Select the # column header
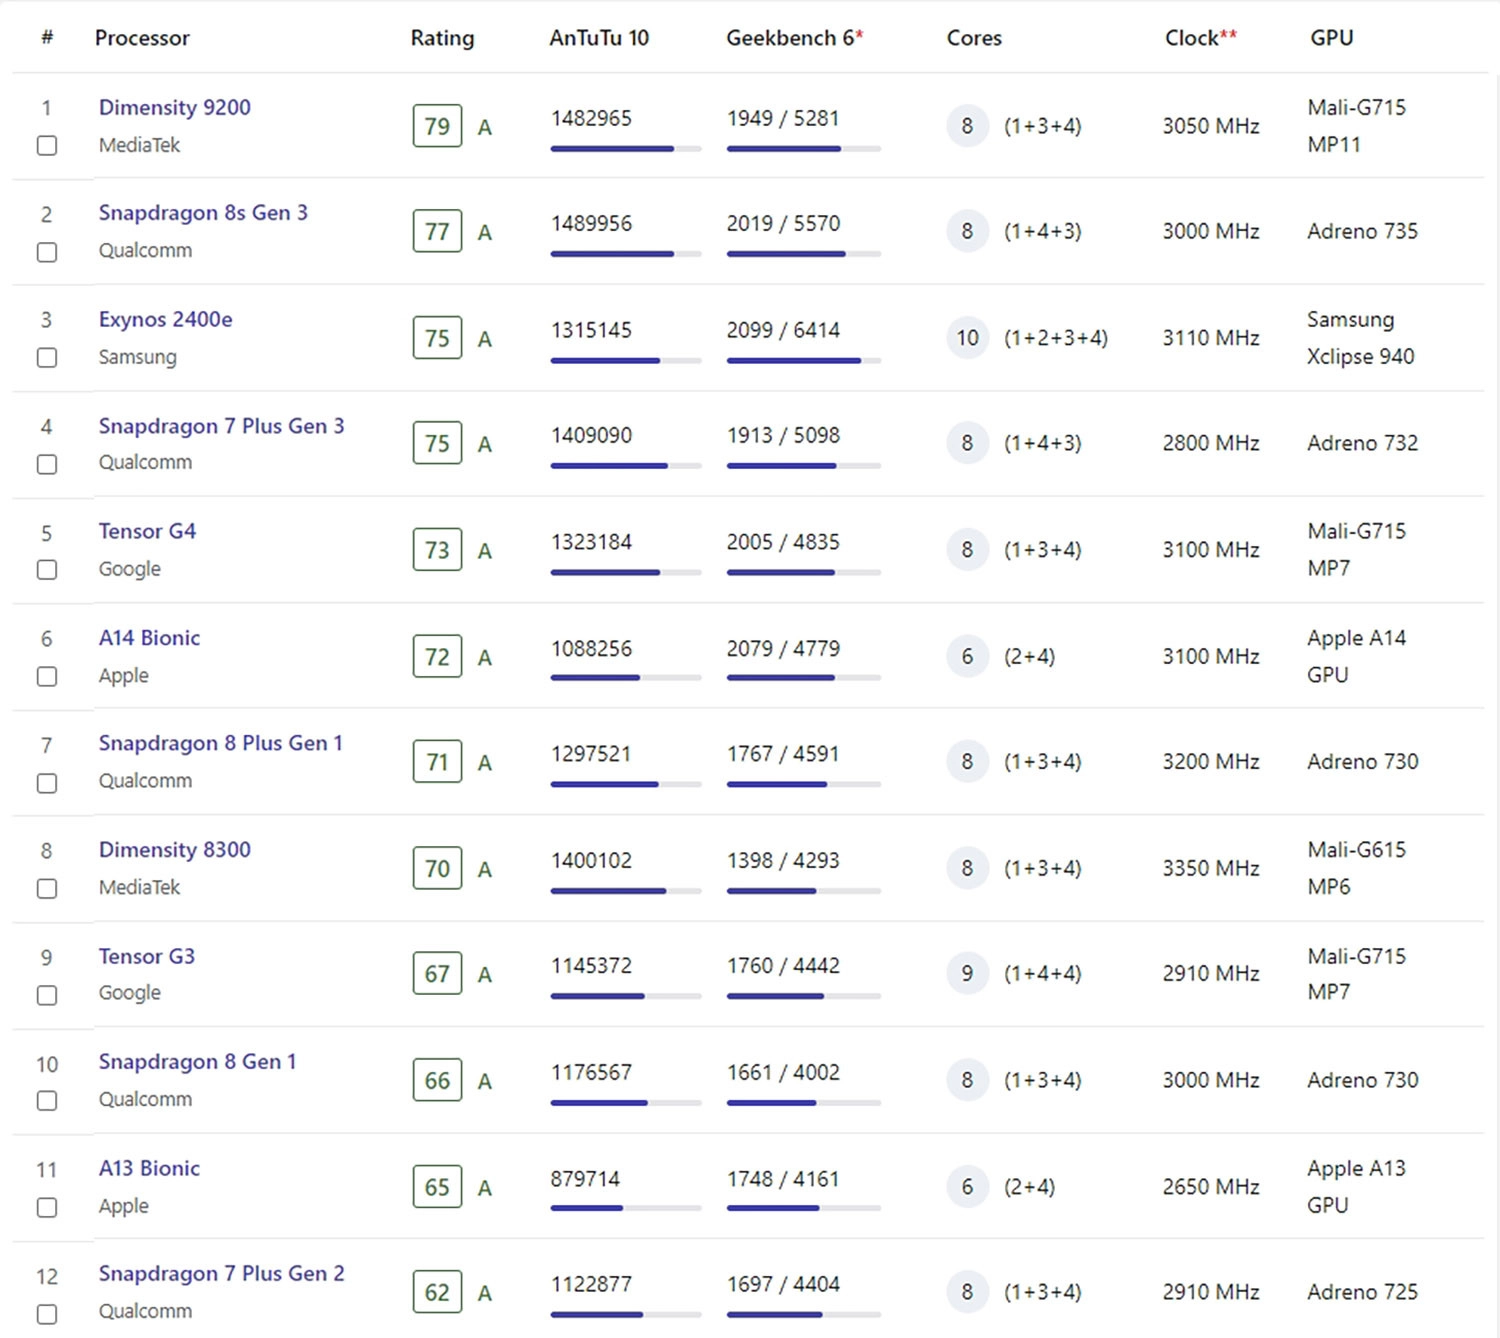The image size is (1500, 1338). point(47,38)
